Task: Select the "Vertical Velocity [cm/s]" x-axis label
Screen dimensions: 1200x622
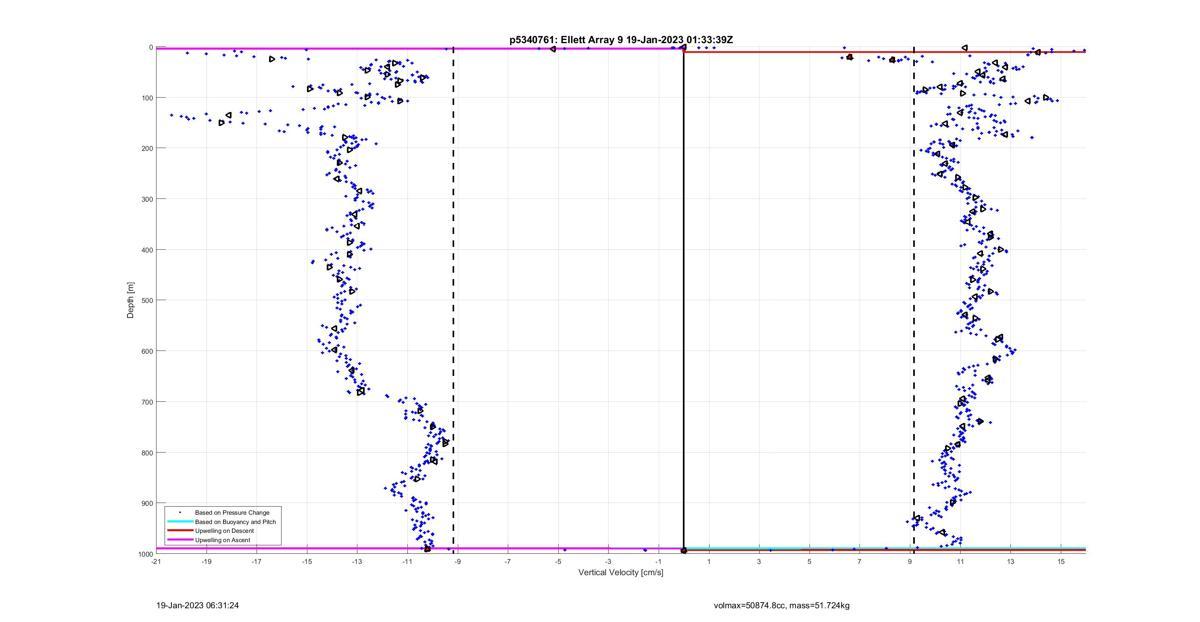Action: point(621,572)
